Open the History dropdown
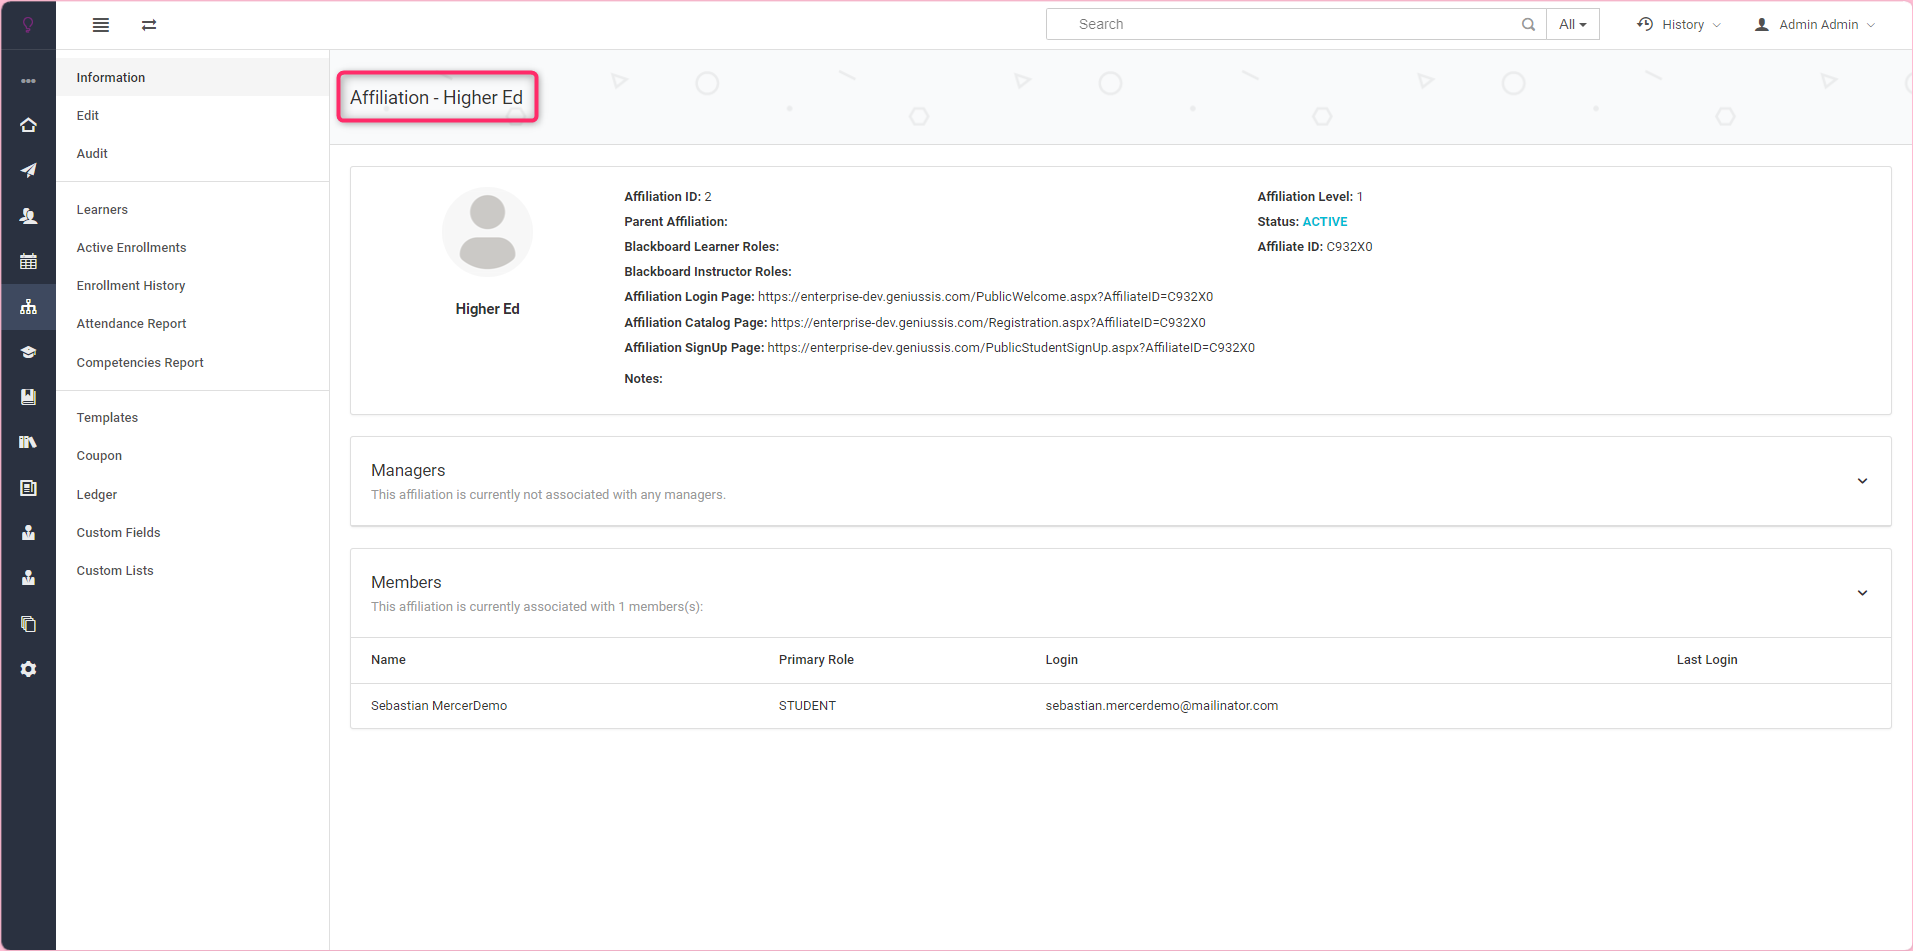Viewport: 1913px width, 951px height. 1680,25
